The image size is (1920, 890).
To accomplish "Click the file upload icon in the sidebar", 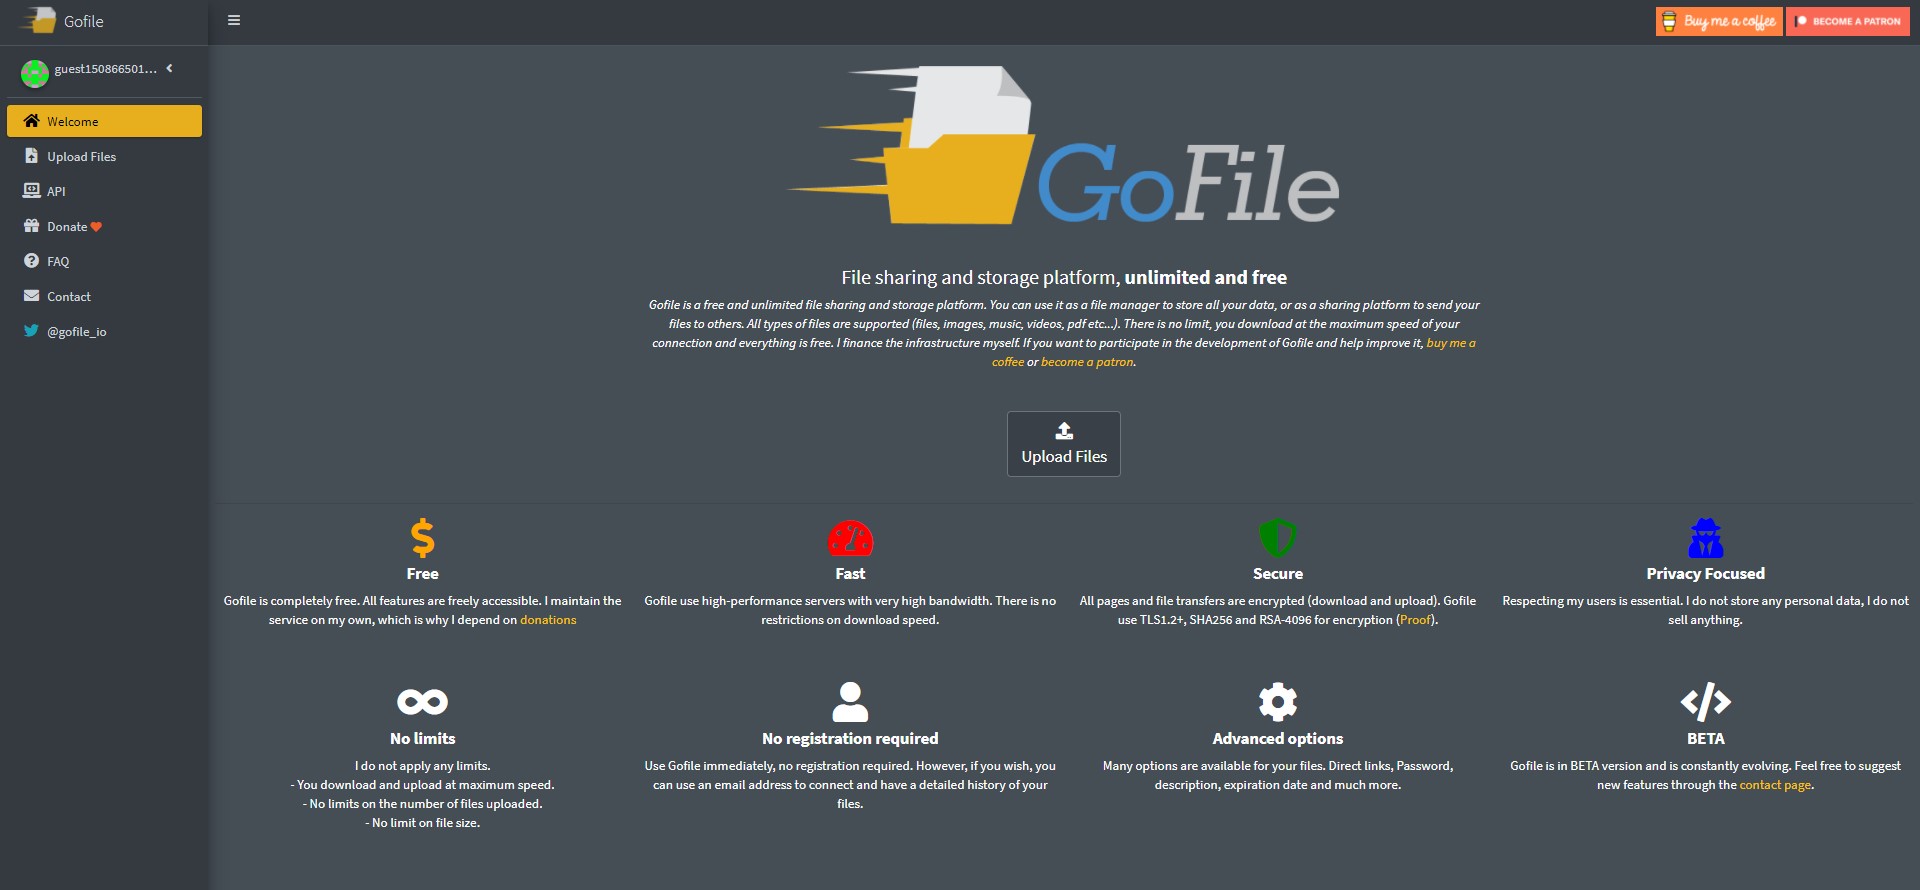I will pos(31,155).
